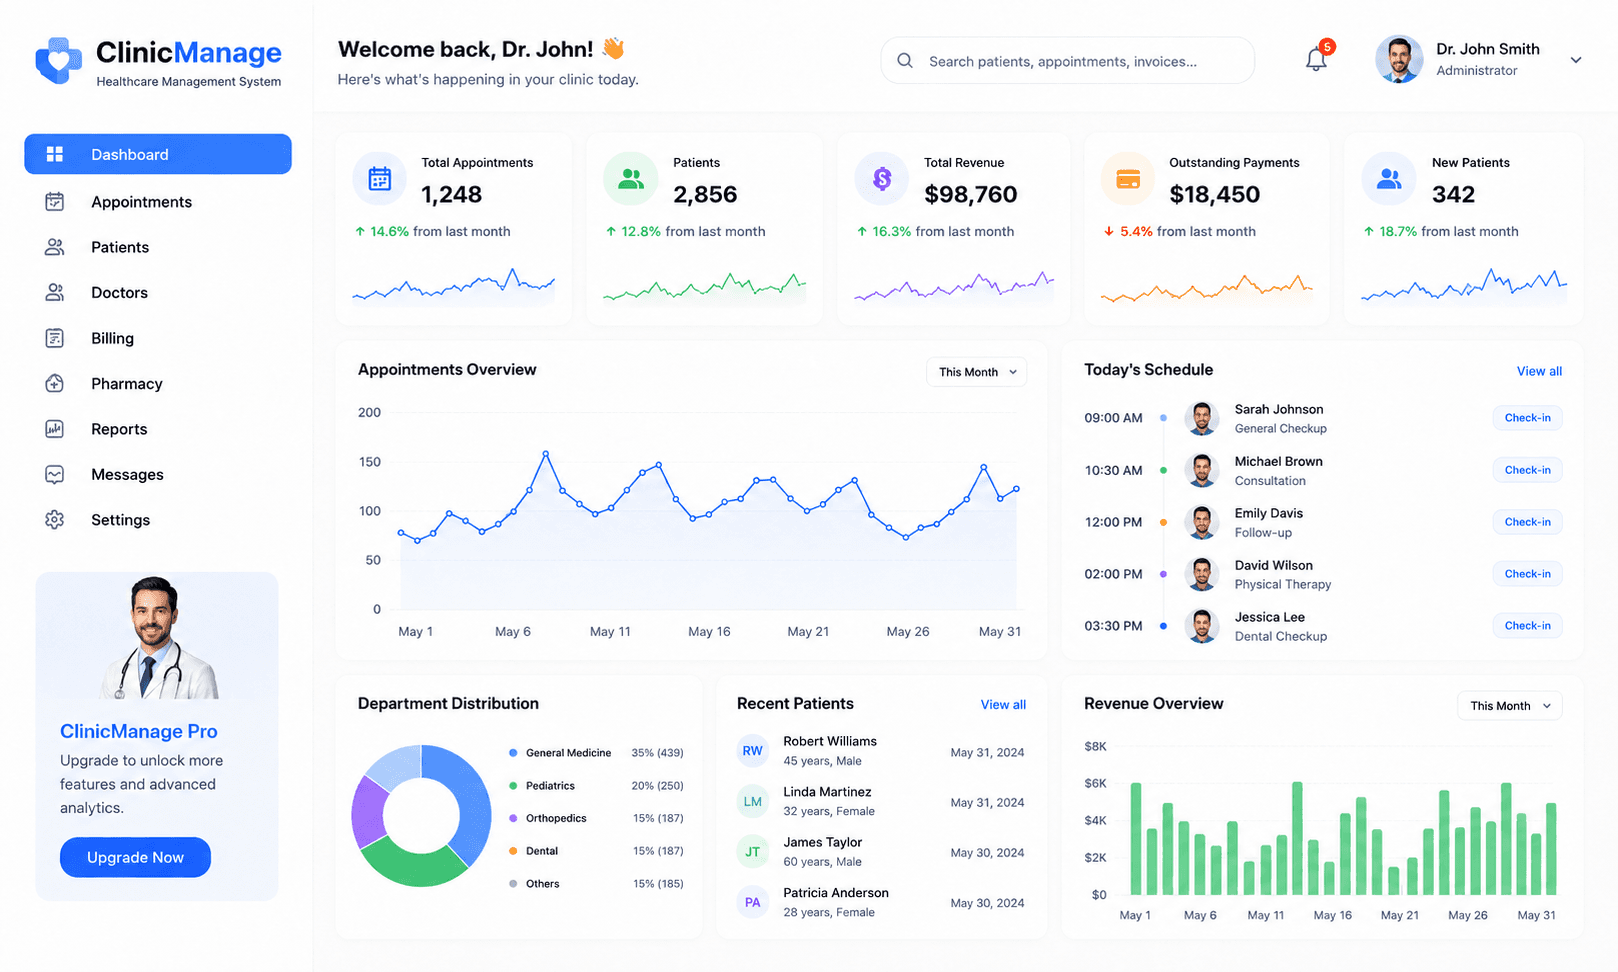This screenshot has width=1618, height=972.
Task: Expand the Dr. John Smith profile chevron
Action: [x=1576, y=60]
